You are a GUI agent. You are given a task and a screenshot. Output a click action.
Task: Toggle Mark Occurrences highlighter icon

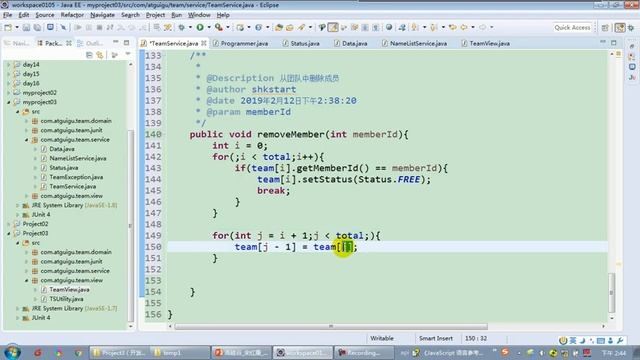click(x=333, y=27)
